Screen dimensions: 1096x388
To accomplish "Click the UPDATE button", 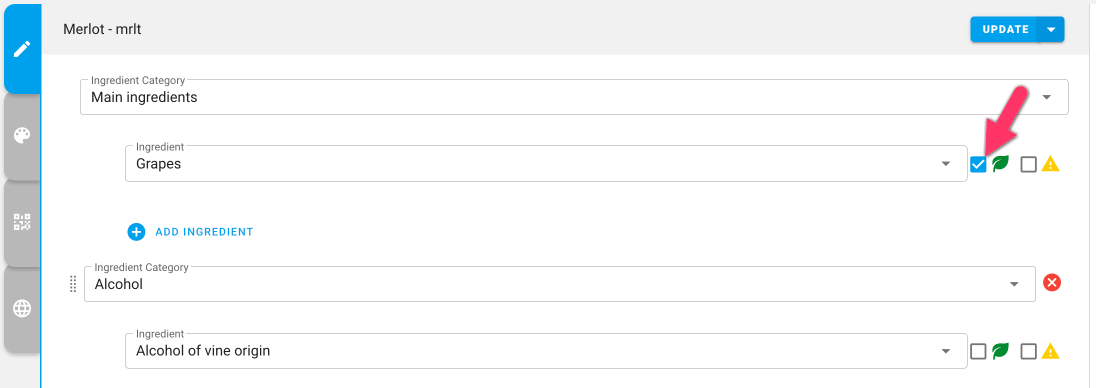I will tap(1005, 29).
